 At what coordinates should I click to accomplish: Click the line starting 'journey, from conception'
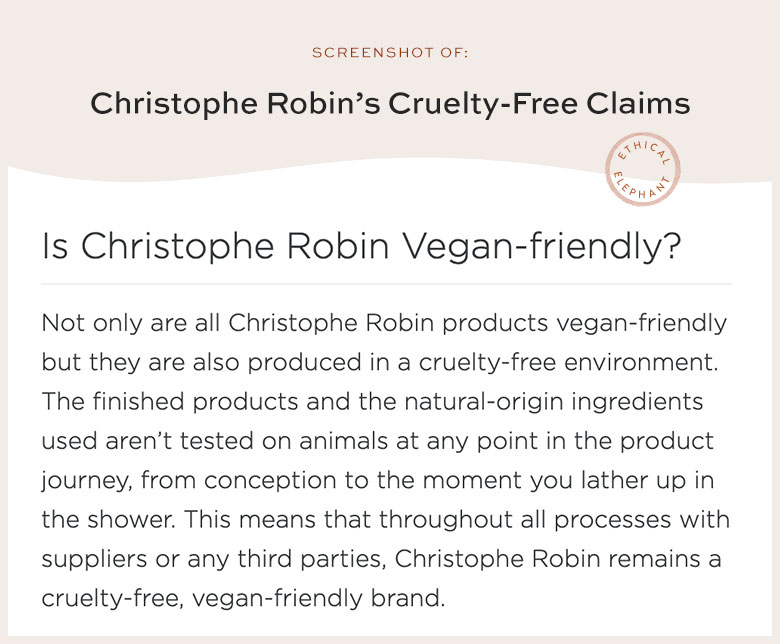[x=378, y=481]
